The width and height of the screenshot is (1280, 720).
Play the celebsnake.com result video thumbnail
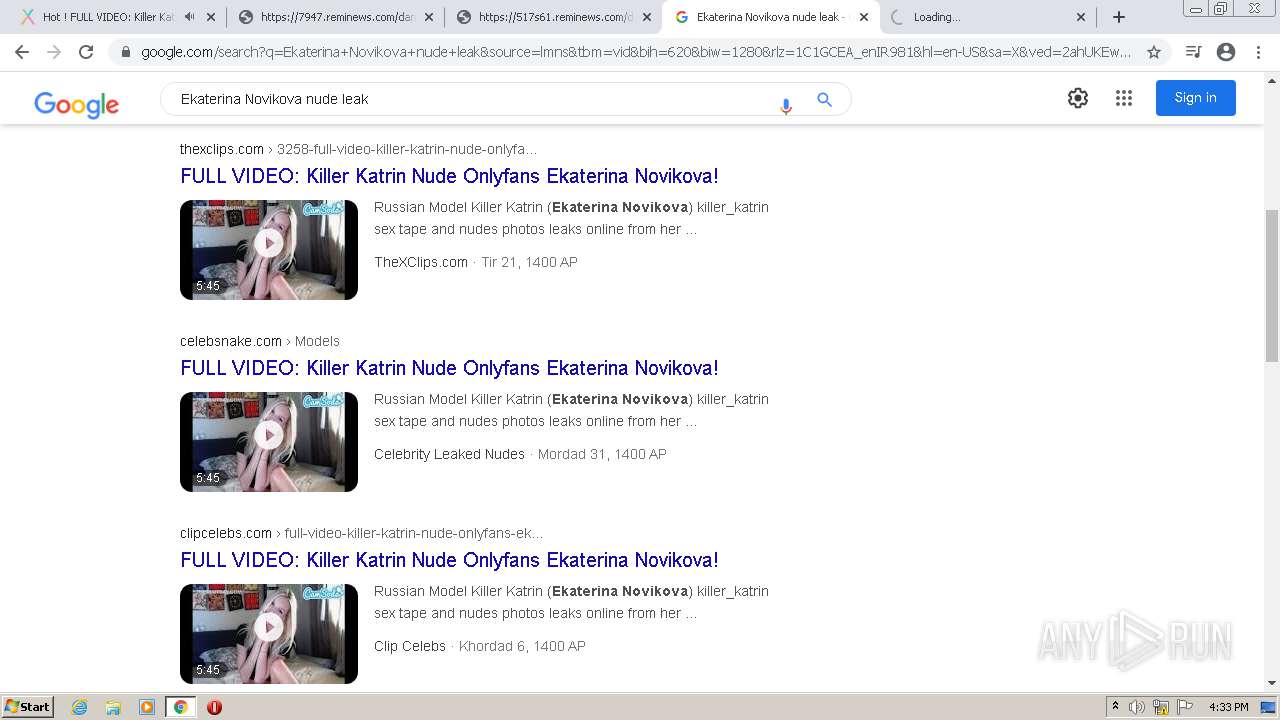pos(269,442)
